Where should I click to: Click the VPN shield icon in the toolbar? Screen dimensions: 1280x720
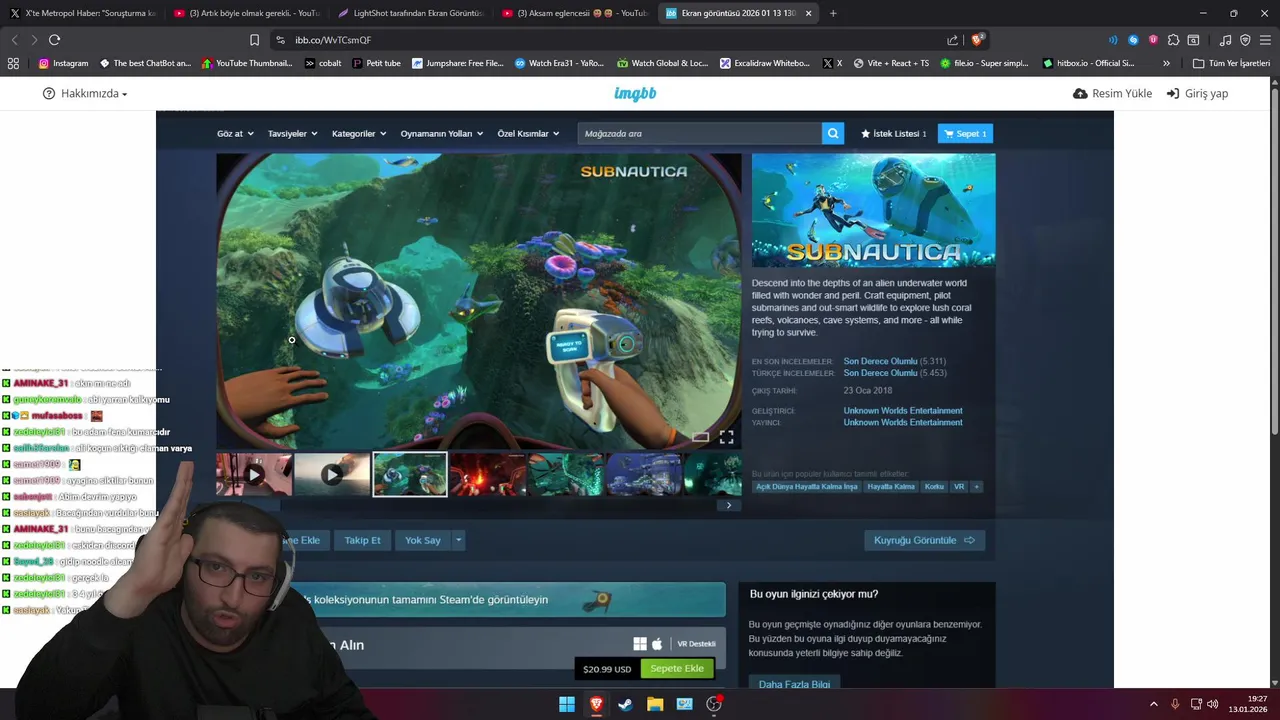[x=1245, y=40]
